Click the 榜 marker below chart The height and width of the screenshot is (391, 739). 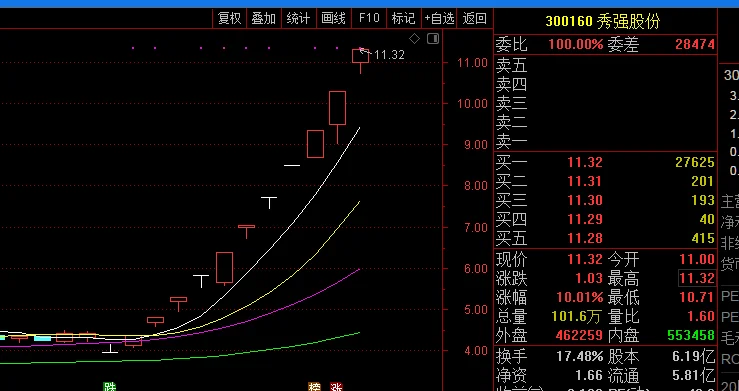click(x=314, y=387)
